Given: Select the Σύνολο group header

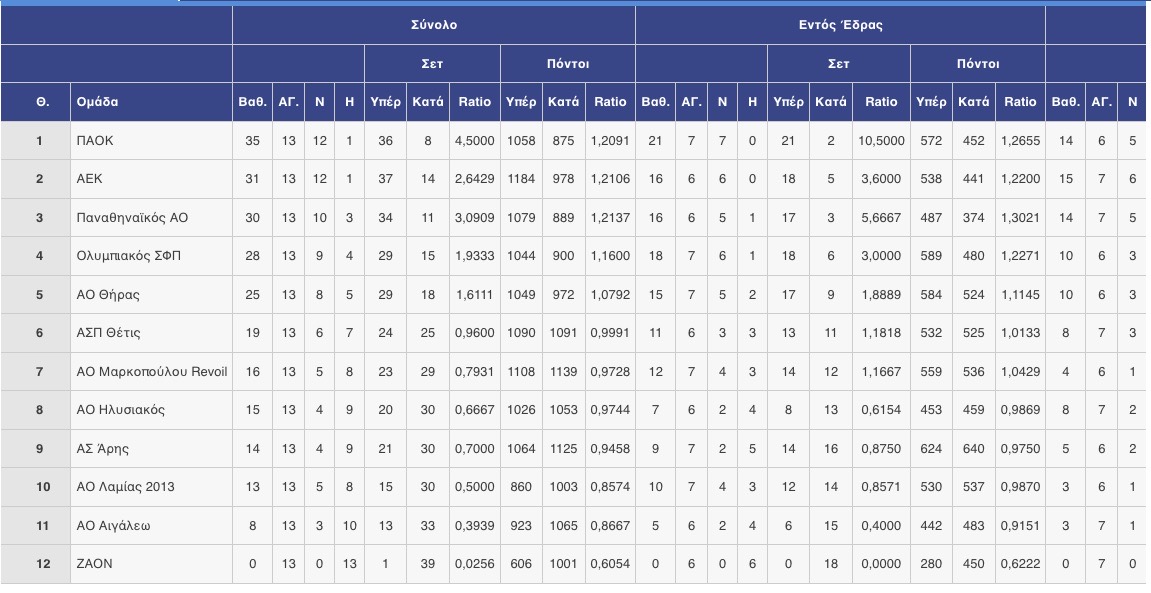Looking at the screenshot, I should tap(433, 25).
